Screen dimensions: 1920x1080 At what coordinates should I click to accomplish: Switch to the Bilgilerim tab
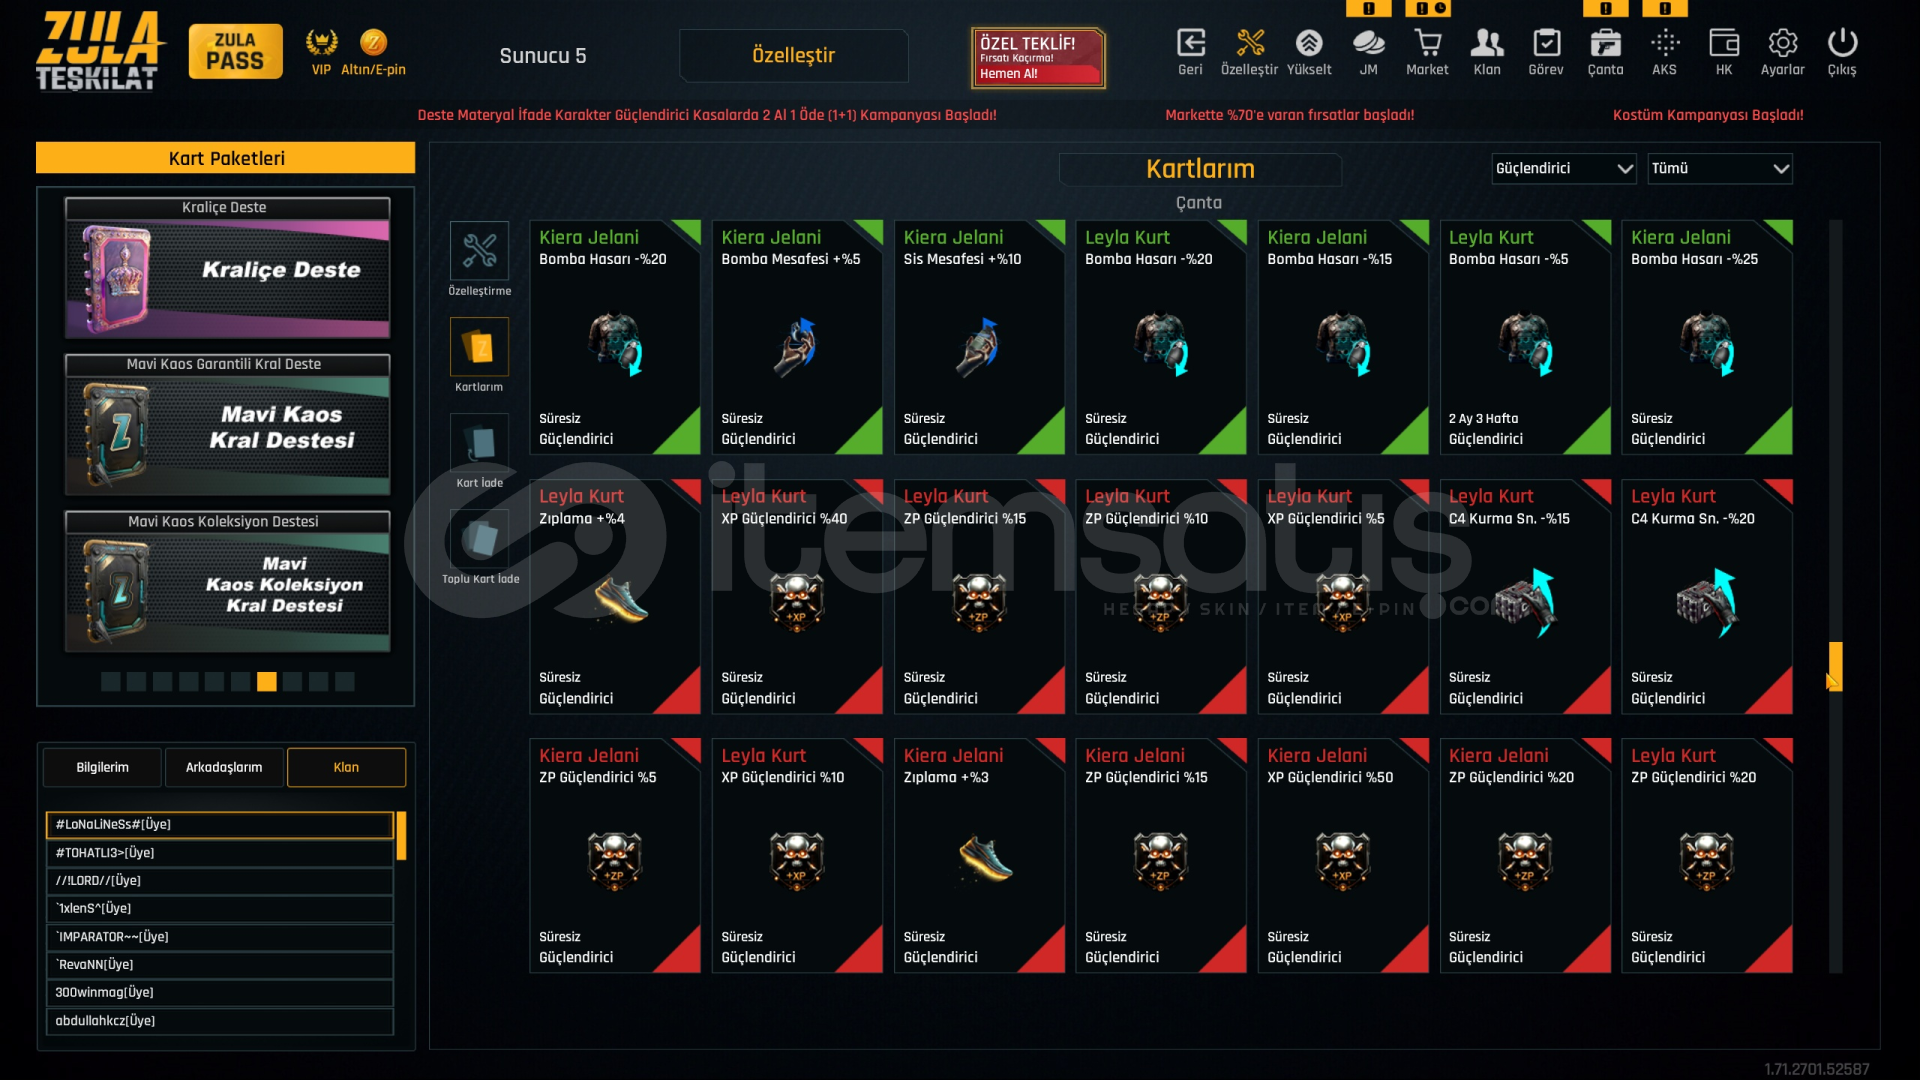pyautogui.click(x=102, y=767)
